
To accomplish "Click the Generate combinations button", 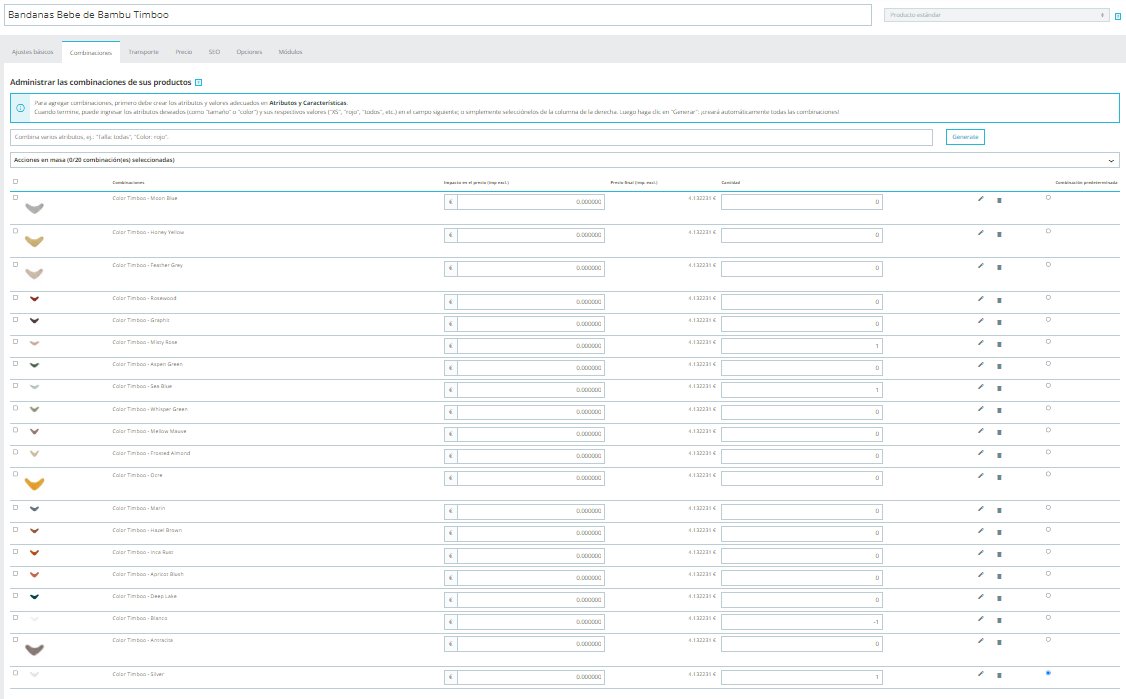I will click(x=965, y=137).
